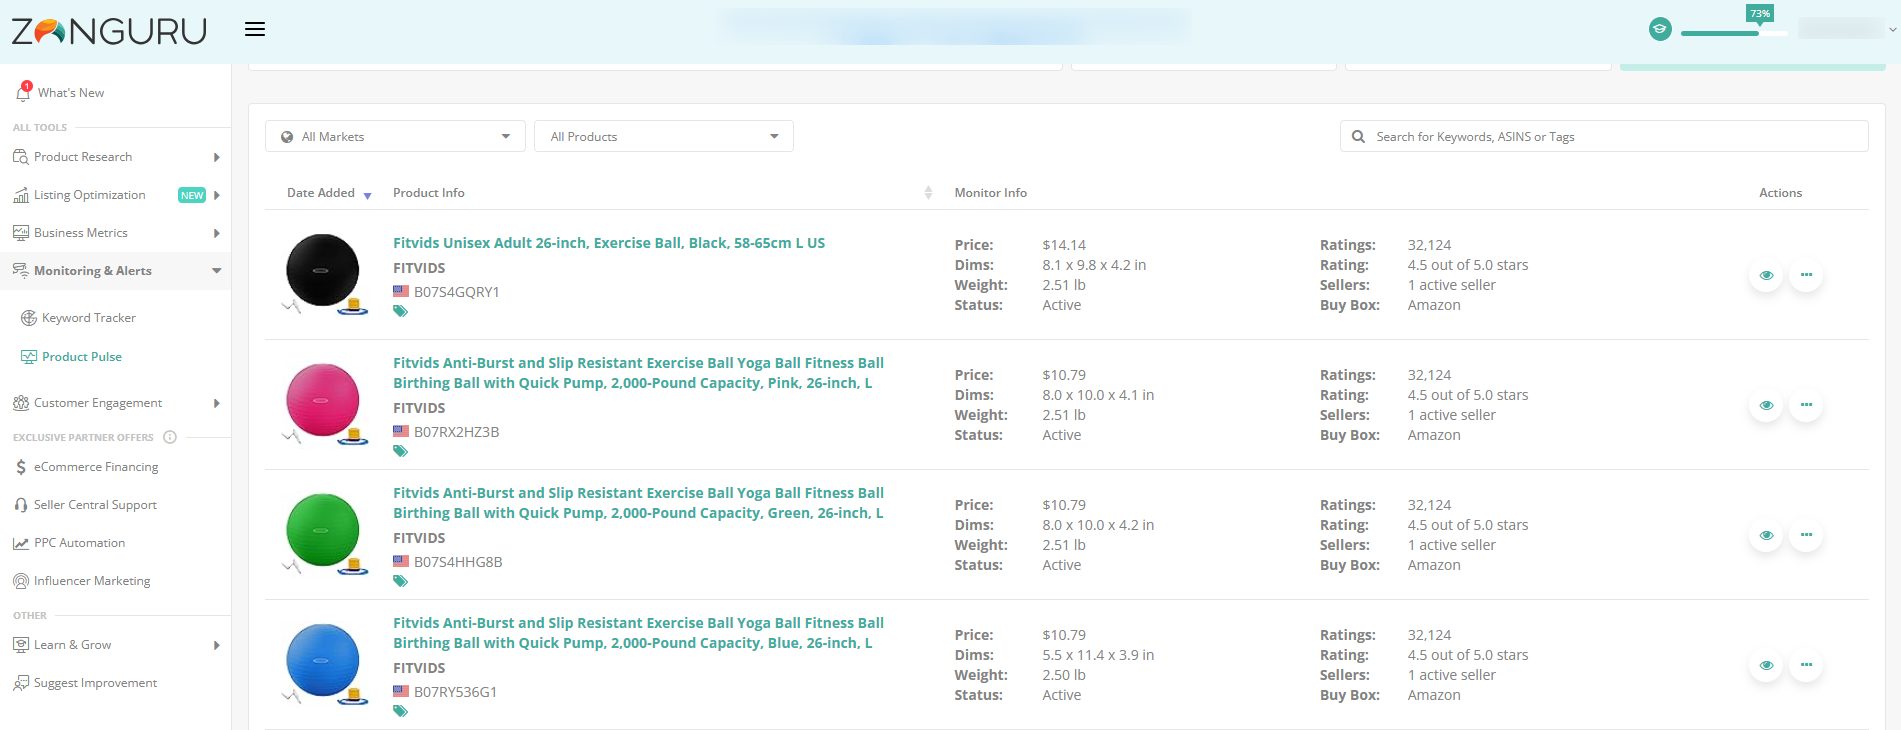Open Suggest Improvement
This screenshot has width=1901, height=730.
pos(95,683)
